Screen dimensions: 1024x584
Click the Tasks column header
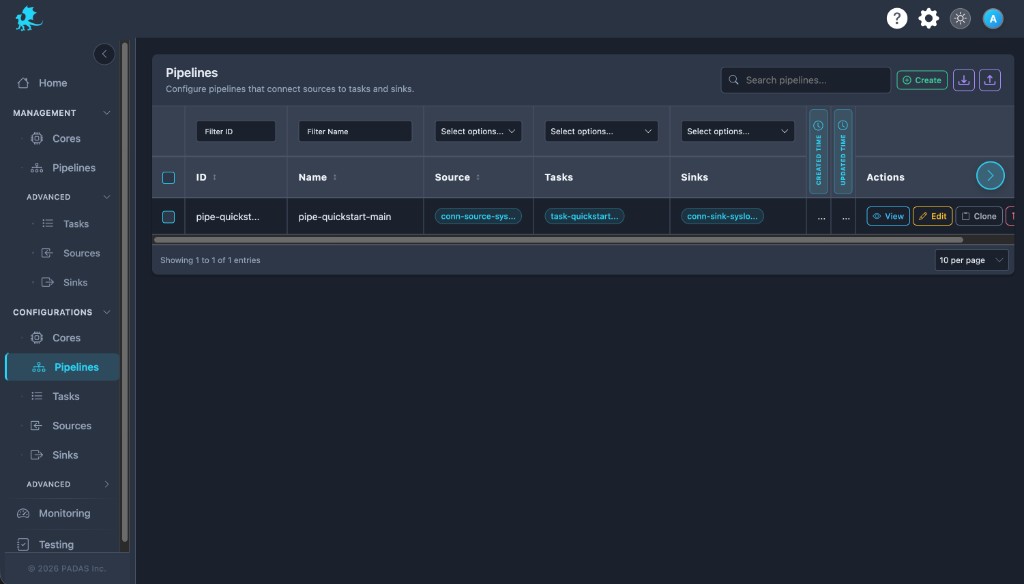558,178
